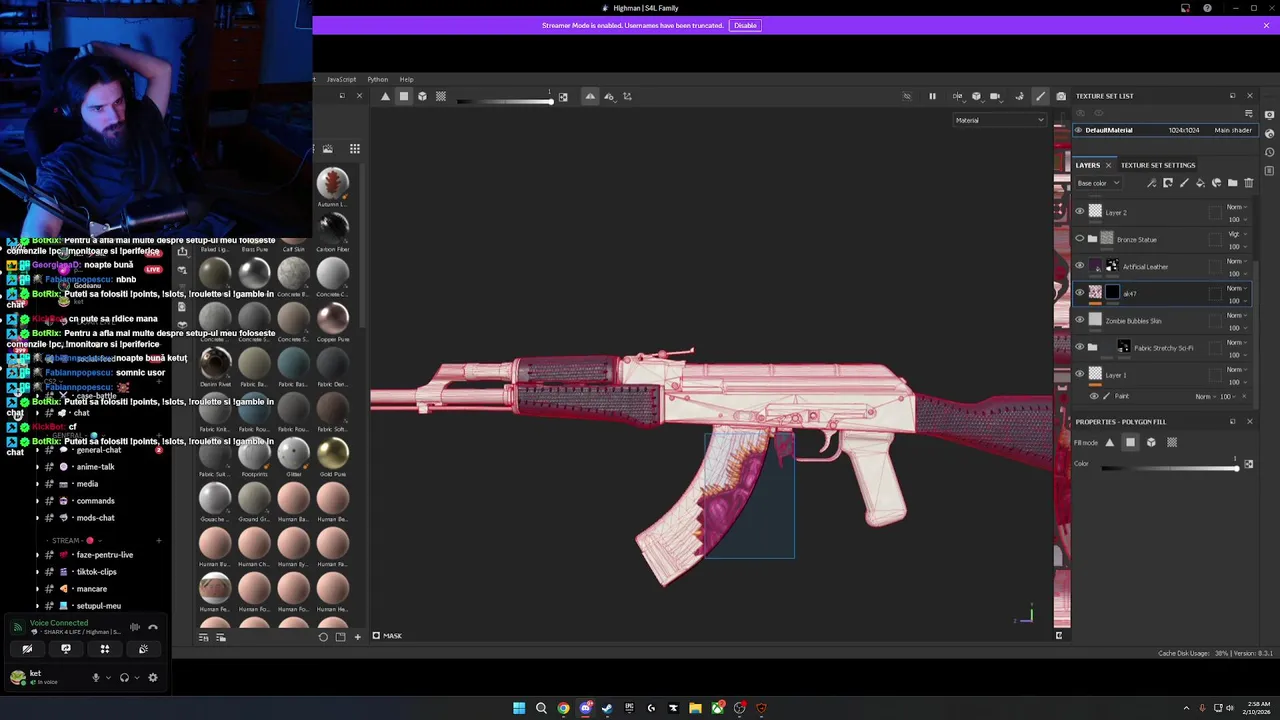Viewport: 1280px width, 720px height.
Task: Open blend mode dropdown for Bronze Statue
Action: point(1237,234)
